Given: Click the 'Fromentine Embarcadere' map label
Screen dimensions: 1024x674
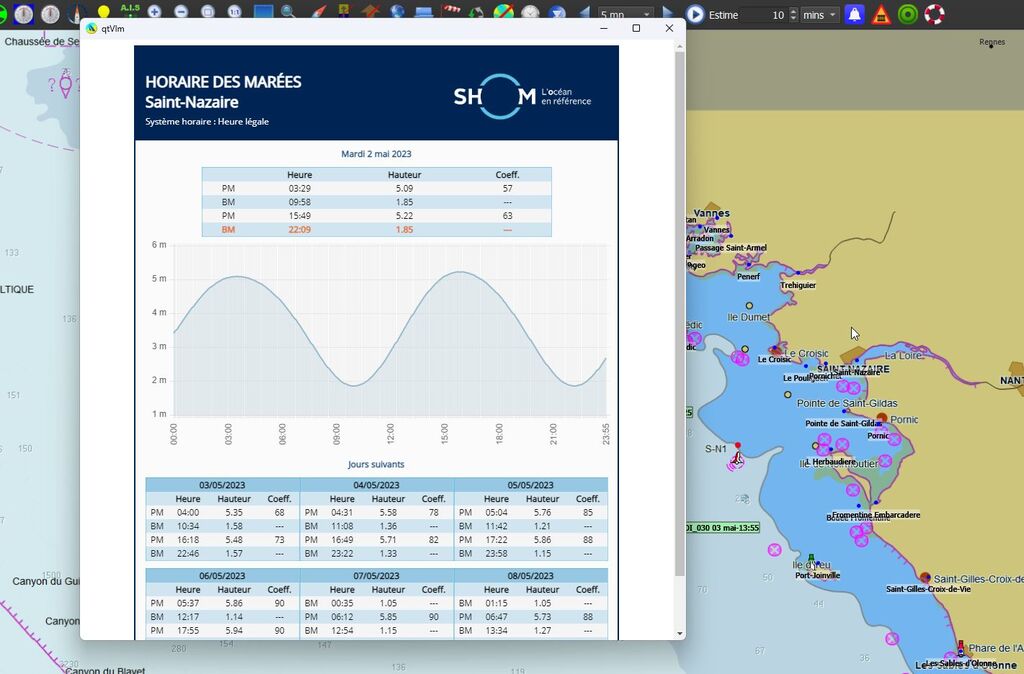Looking at the screenshot, I should click(876, 515).
